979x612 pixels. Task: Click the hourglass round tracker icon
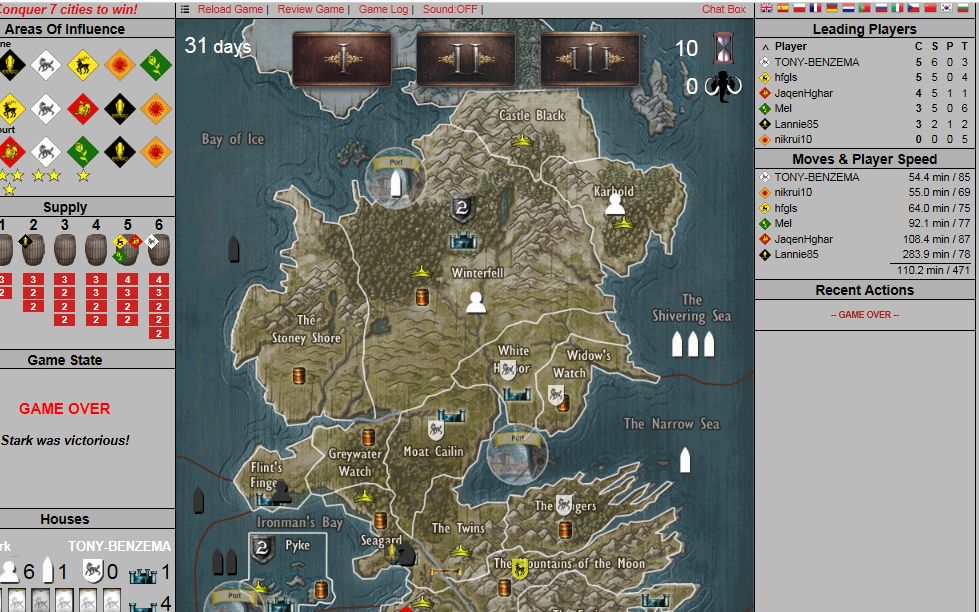[x=724, y=47]
